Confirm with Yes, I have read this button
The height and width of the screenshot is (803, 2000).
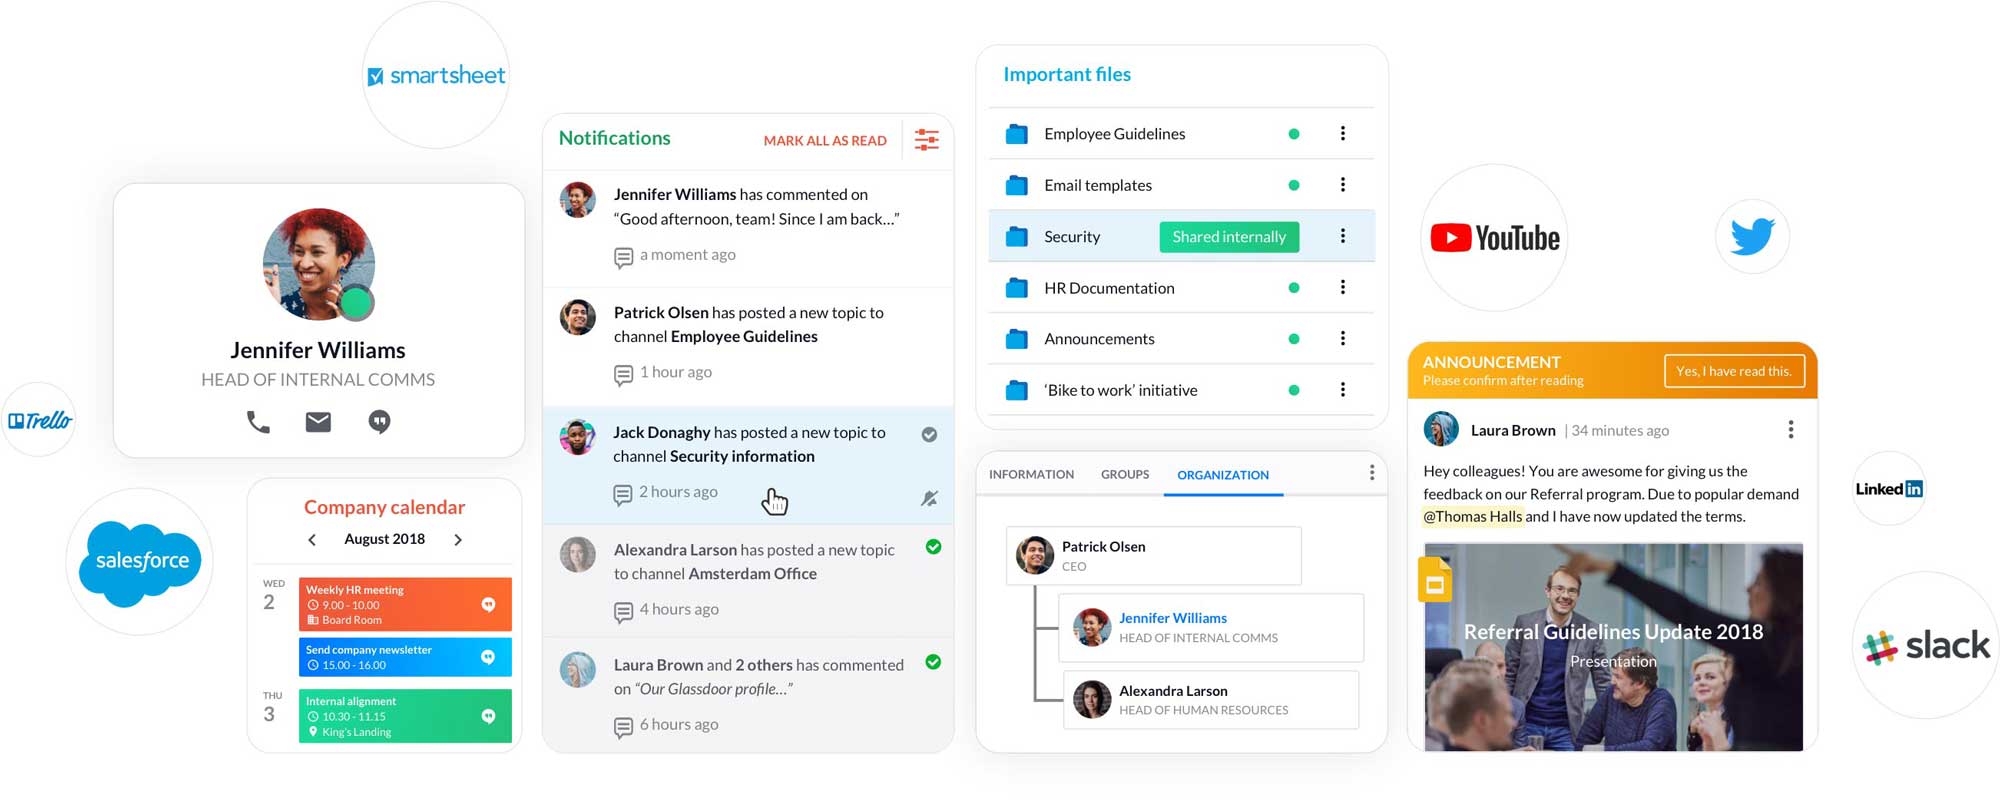1733,371
